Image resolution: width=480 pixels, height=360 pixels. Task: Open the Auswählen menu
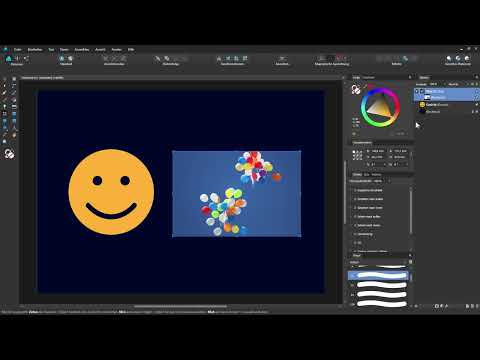(82, 49)
